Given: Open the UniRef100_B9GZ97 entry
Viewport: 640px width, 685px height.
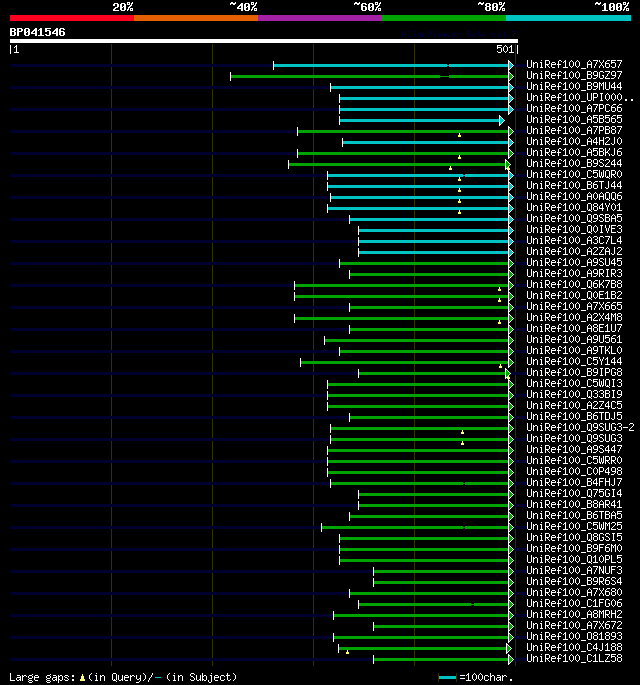Looking at the screenshot, I should click(x=574, y=75).
